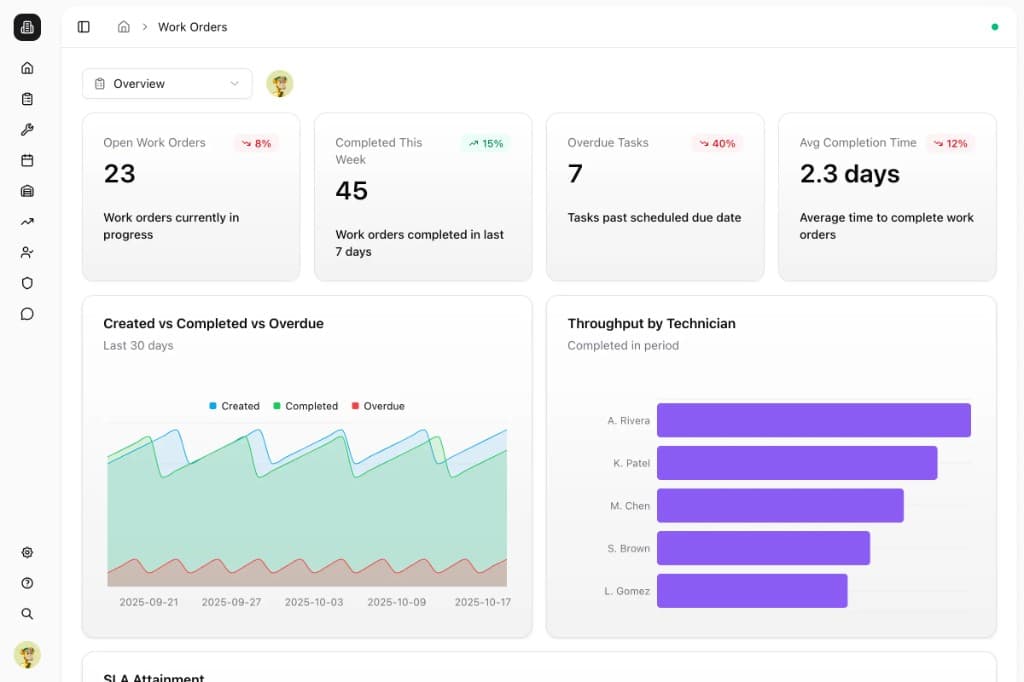Screen dimensions: 1024x682
Task: Open the shield sidebar icon
Action: click(x=27, y=283)
